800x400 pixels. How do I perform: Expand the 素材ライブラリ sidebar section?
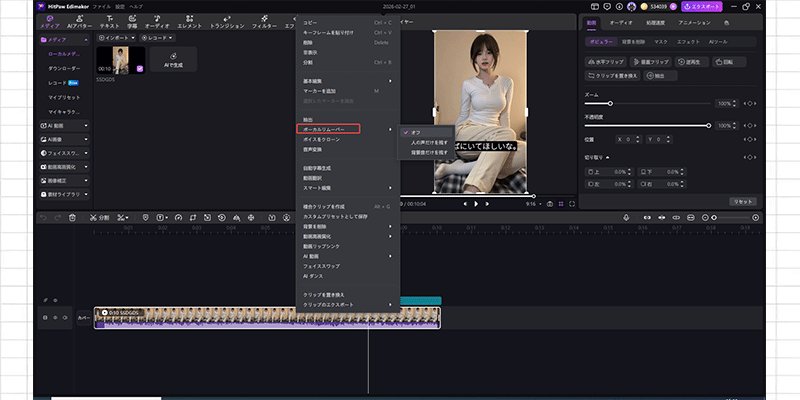64,194
